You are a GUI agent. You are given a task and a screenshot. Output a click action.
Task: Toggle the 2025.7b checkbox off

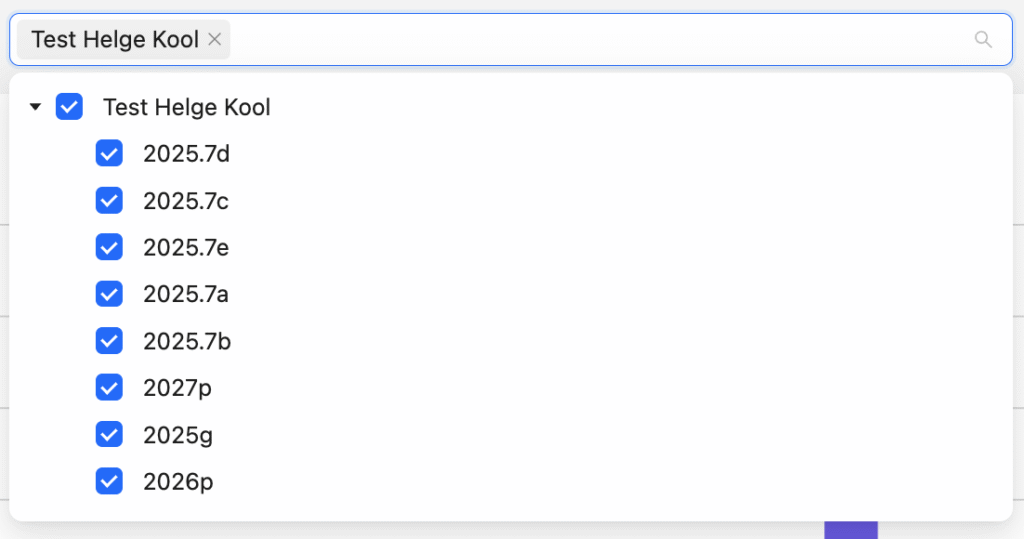pyautogui.click(x=109, y=341)
